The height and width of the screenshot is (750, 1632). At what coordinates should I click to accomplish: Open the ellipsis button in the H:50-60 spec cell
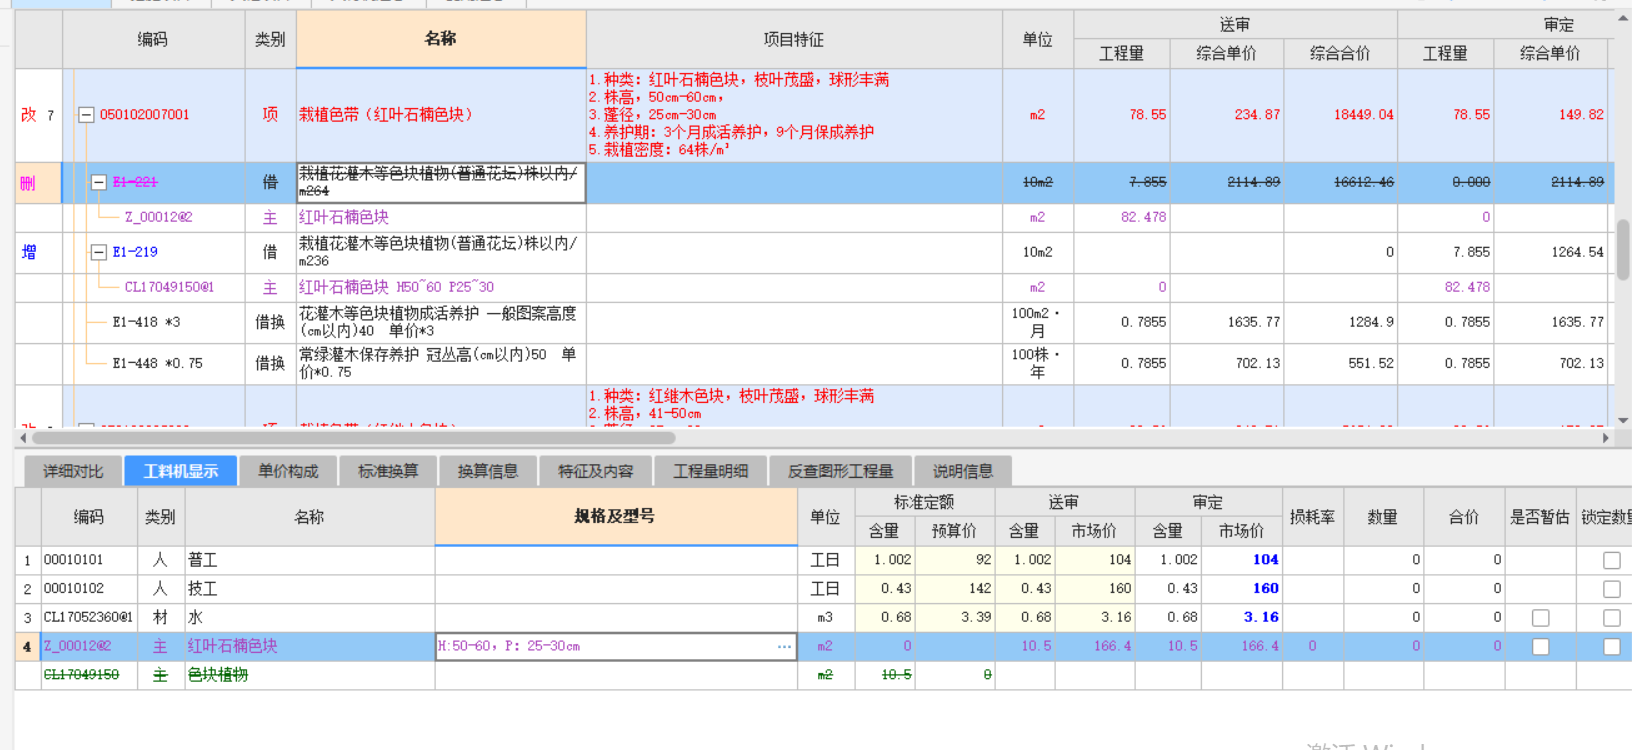785,646
